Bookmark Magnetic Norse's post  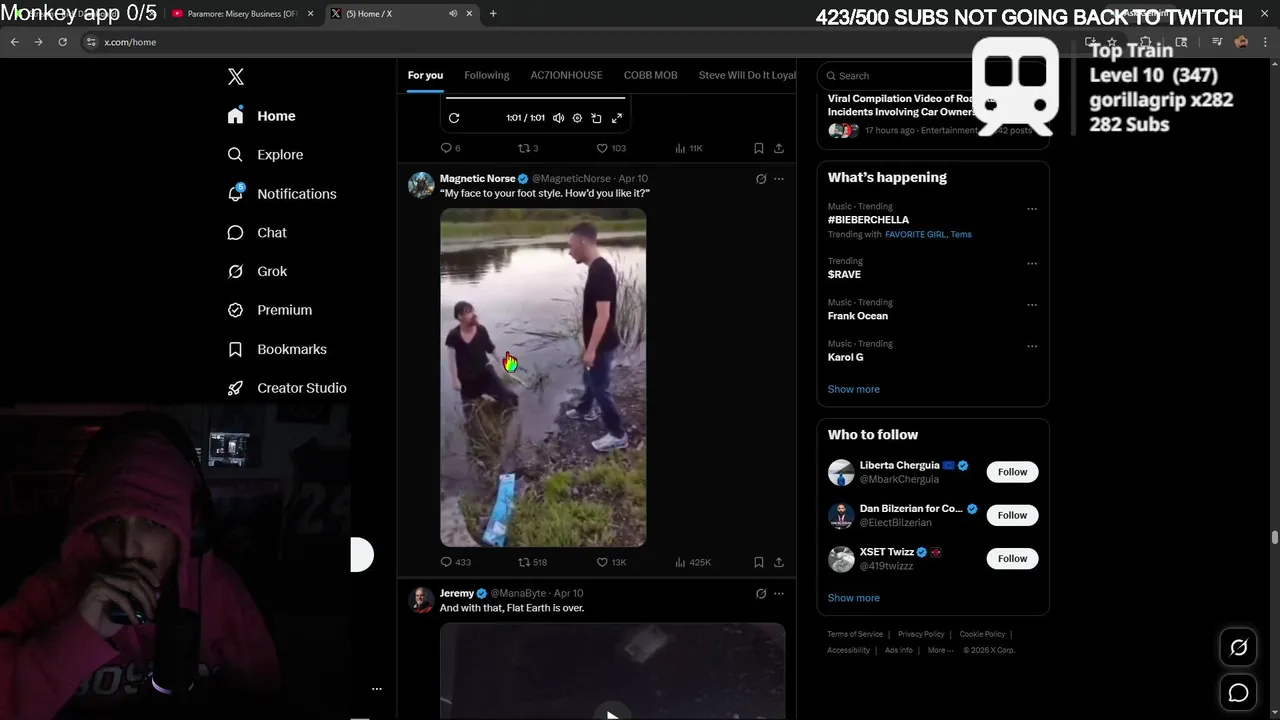click(759, 562)
